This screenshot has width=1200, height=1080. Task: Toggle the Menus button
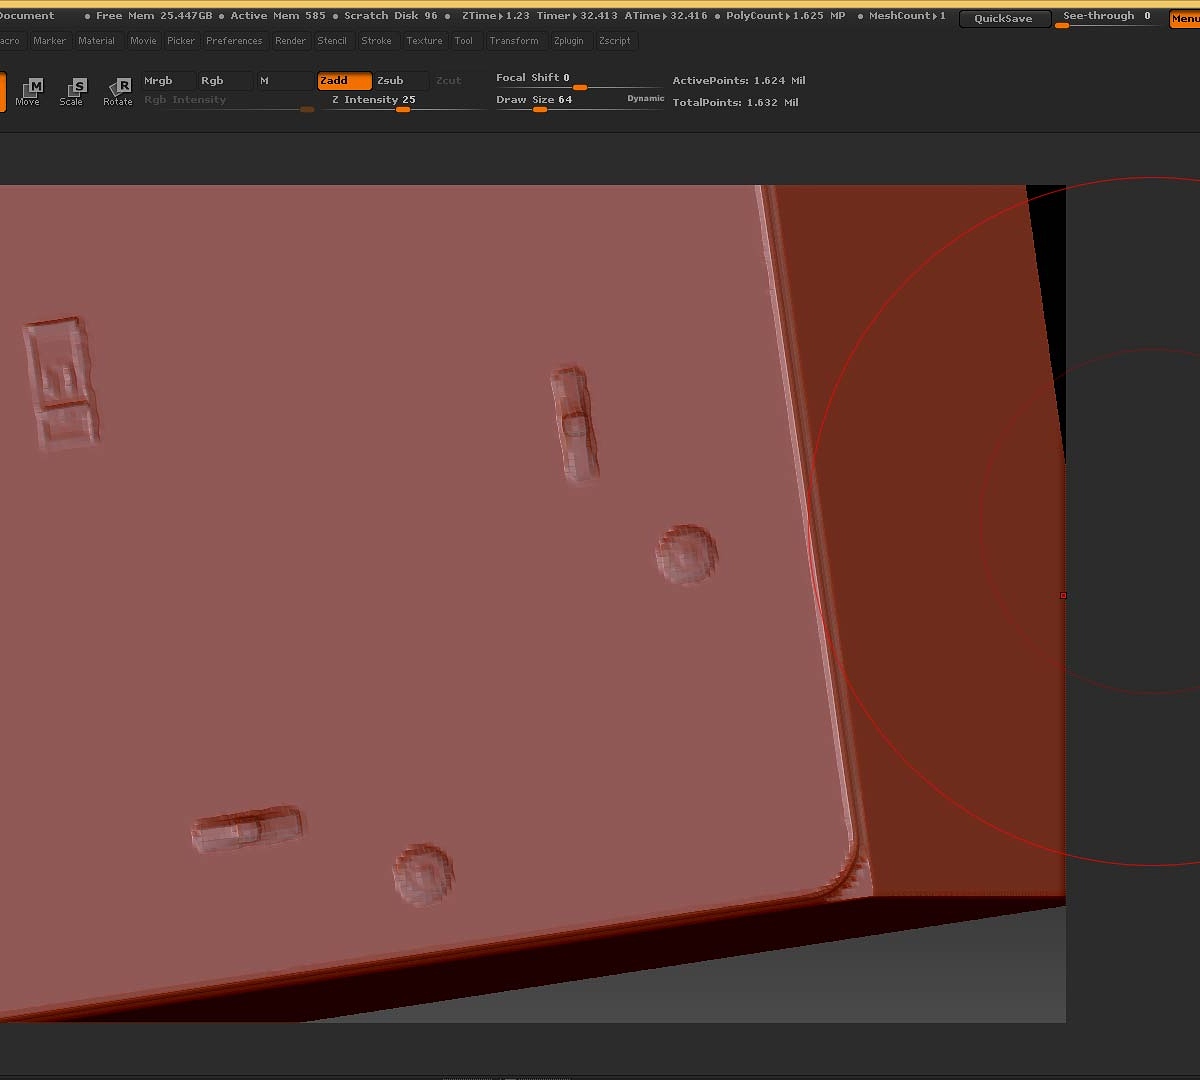[1184, 19]
